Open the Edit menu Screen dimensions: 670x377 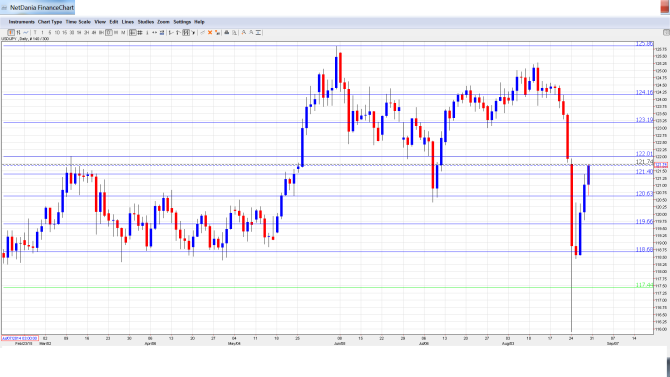coord(114,22)
